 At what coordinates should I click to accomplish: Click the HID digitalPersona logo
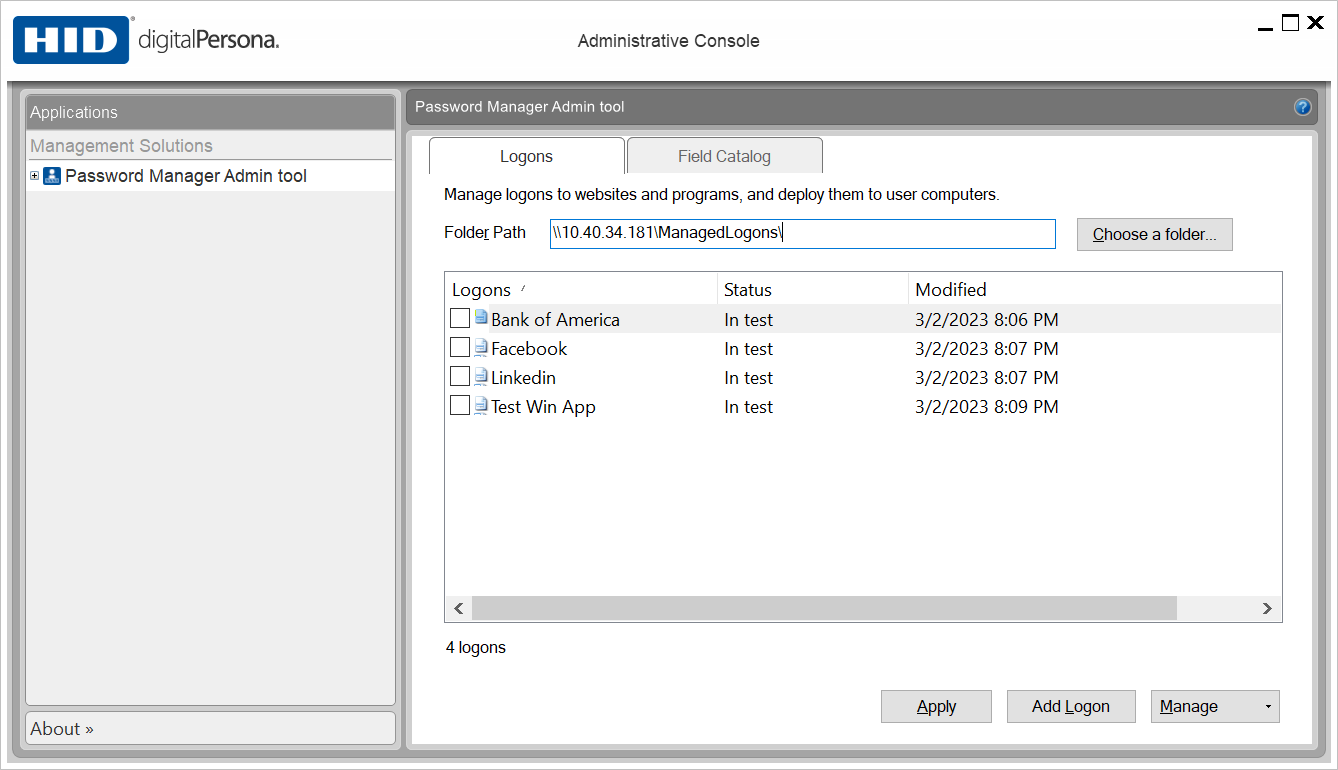click(146, 40)
